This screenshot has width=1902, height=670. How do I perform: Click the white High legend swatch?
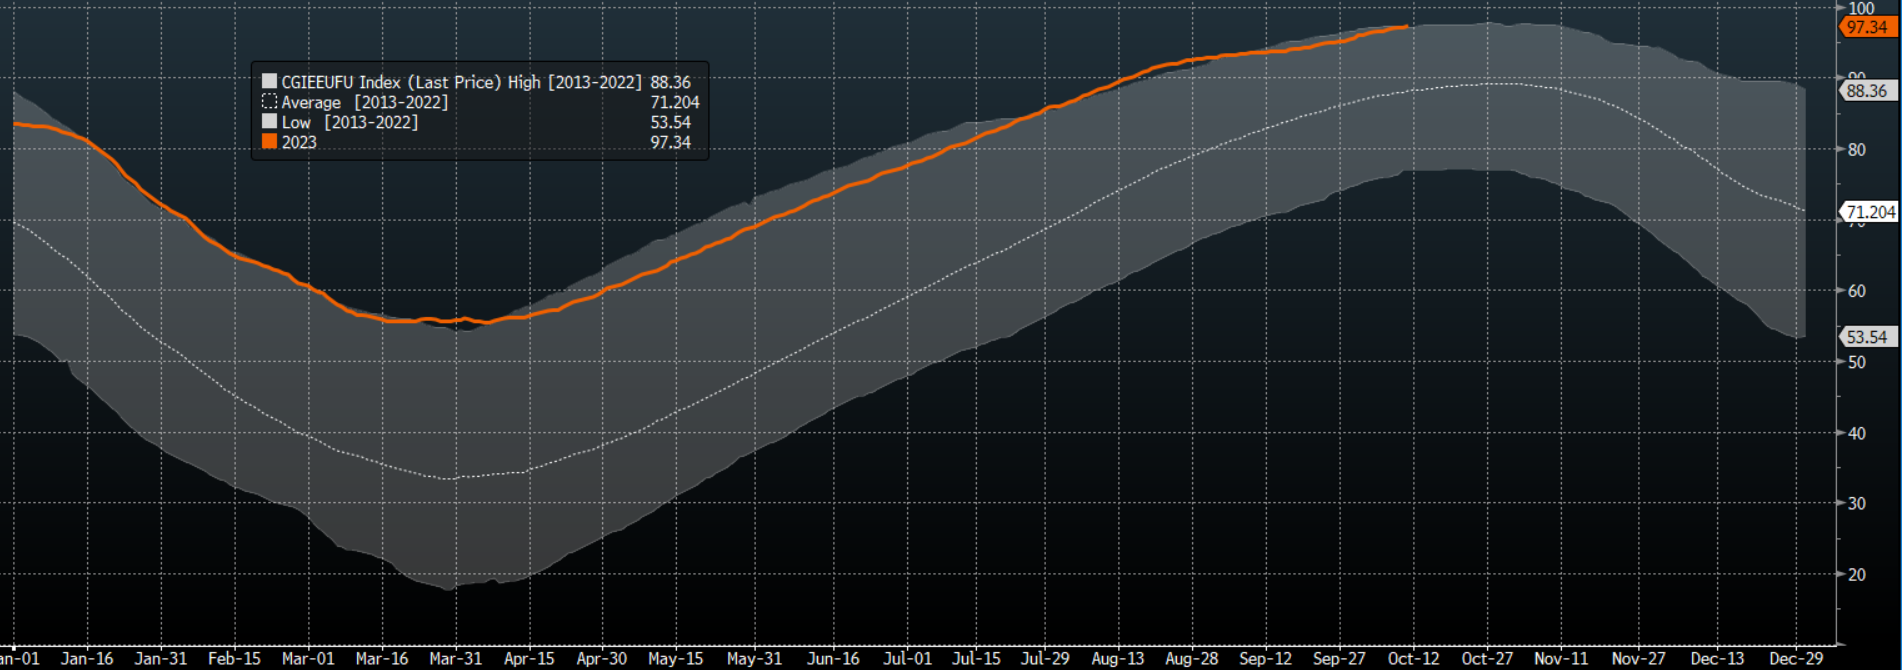pos(269,81)
